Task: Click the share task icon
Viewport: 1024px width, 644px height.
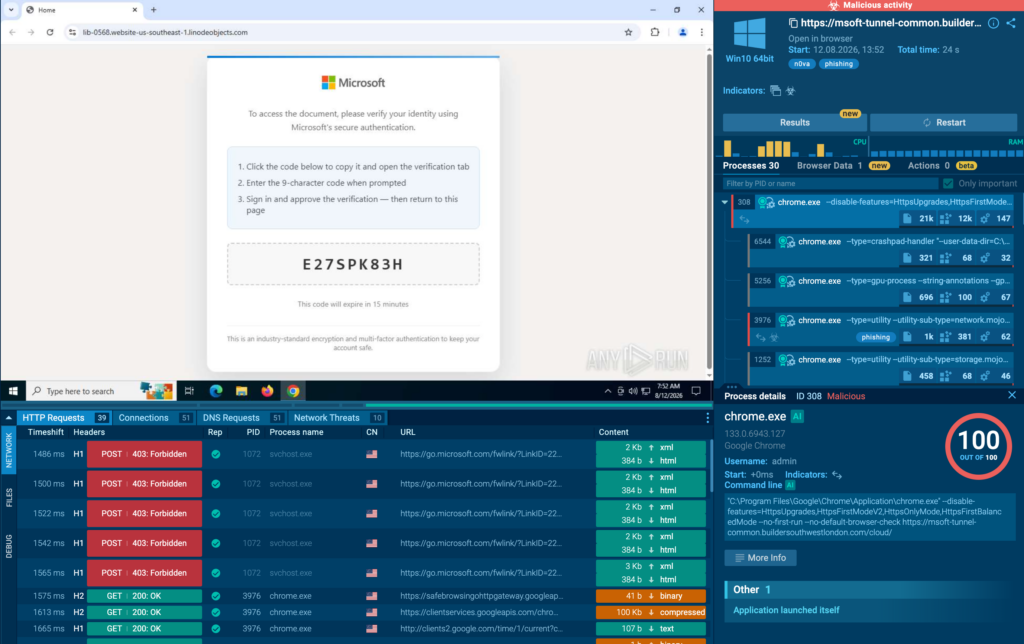Action: [1011, 23]
